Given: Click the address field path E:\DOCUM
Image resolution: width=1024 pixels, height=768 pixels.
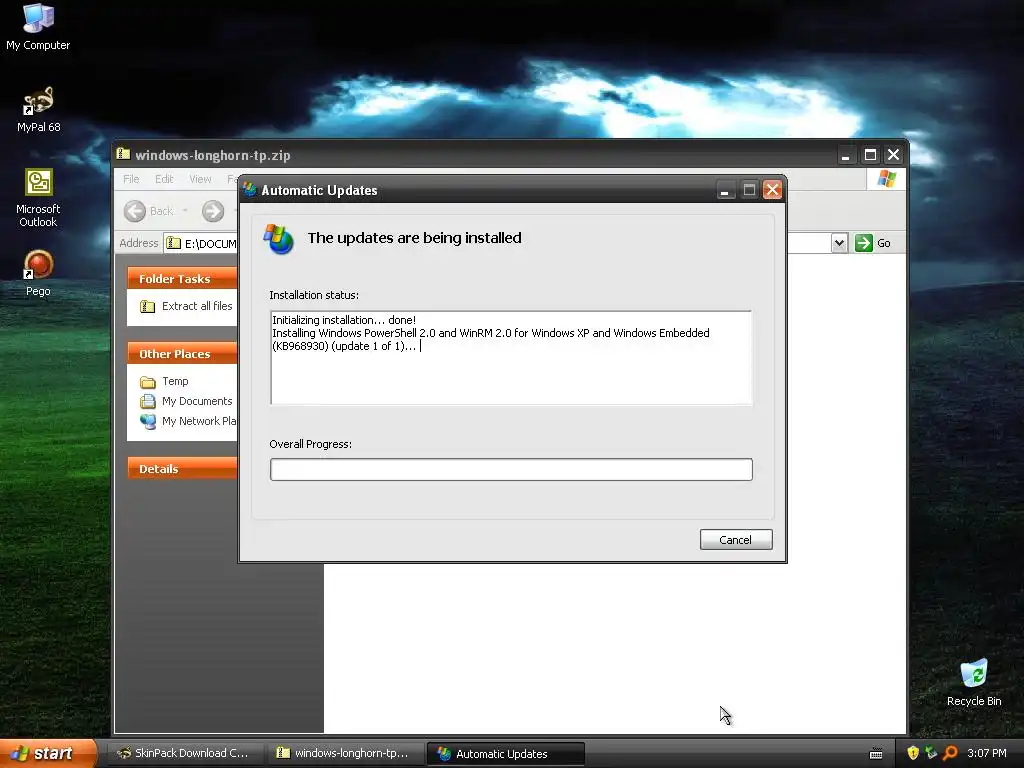Looking at the screenshot, I should (210, 244).
